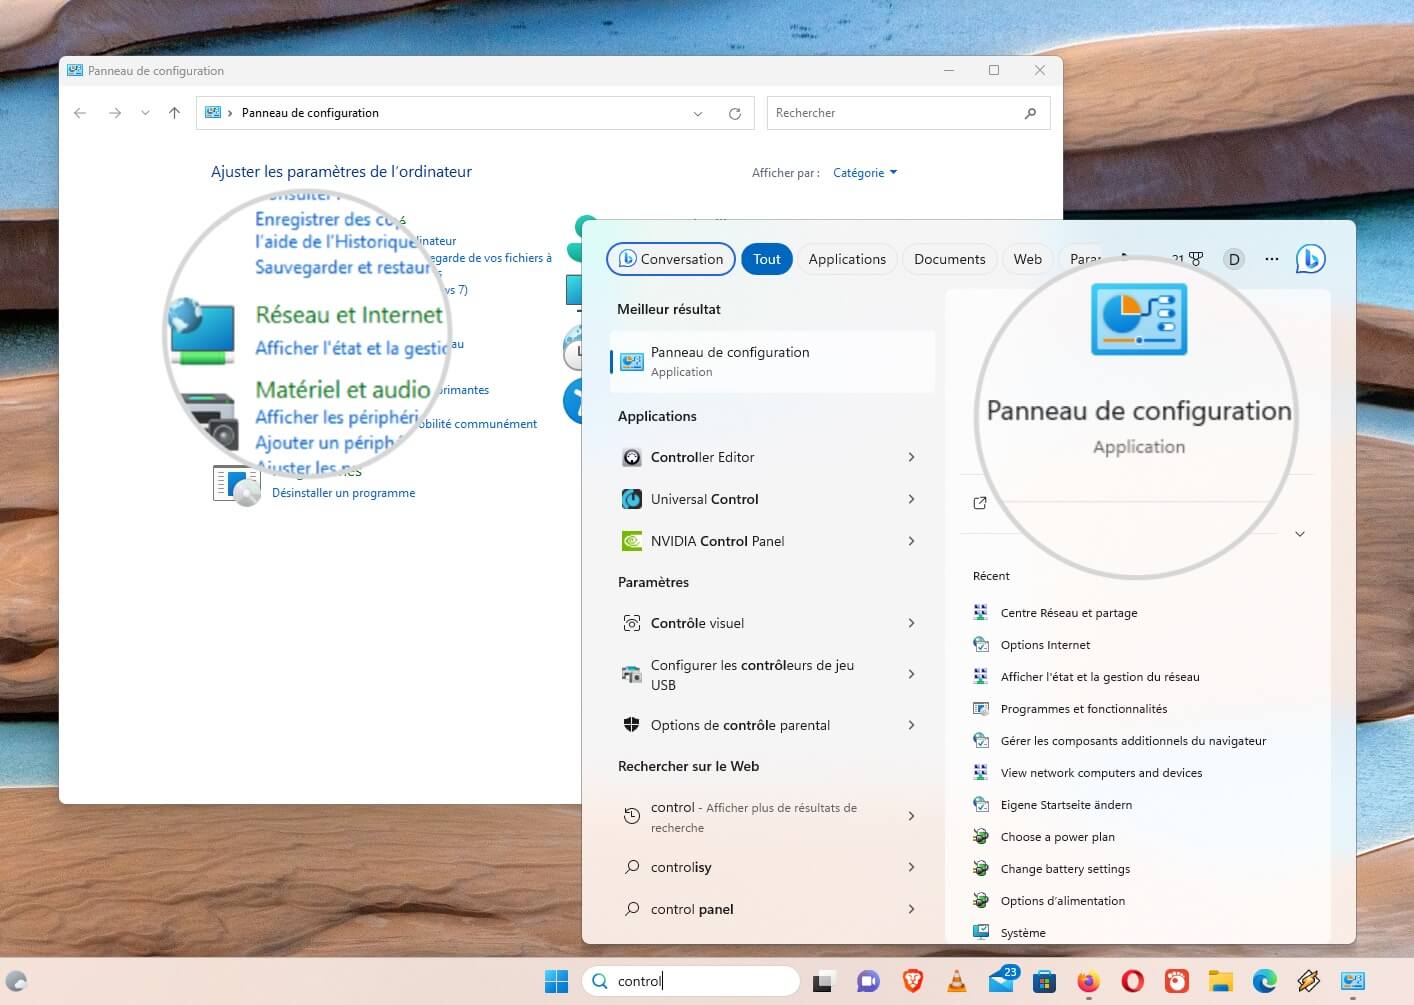Open Opera from taskbar

(1133, 981)
